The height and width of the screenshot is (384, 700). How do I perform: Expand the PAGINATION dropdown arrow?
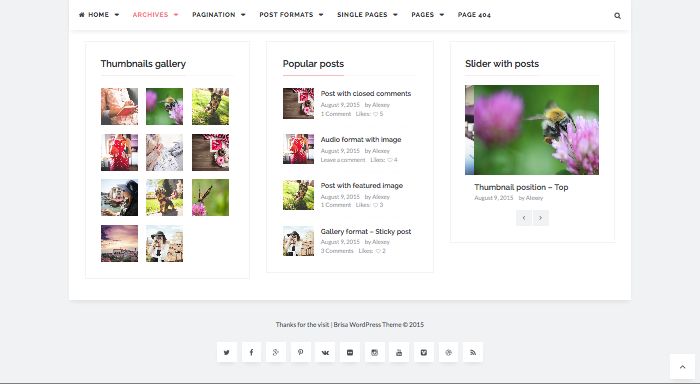(243, 15)
